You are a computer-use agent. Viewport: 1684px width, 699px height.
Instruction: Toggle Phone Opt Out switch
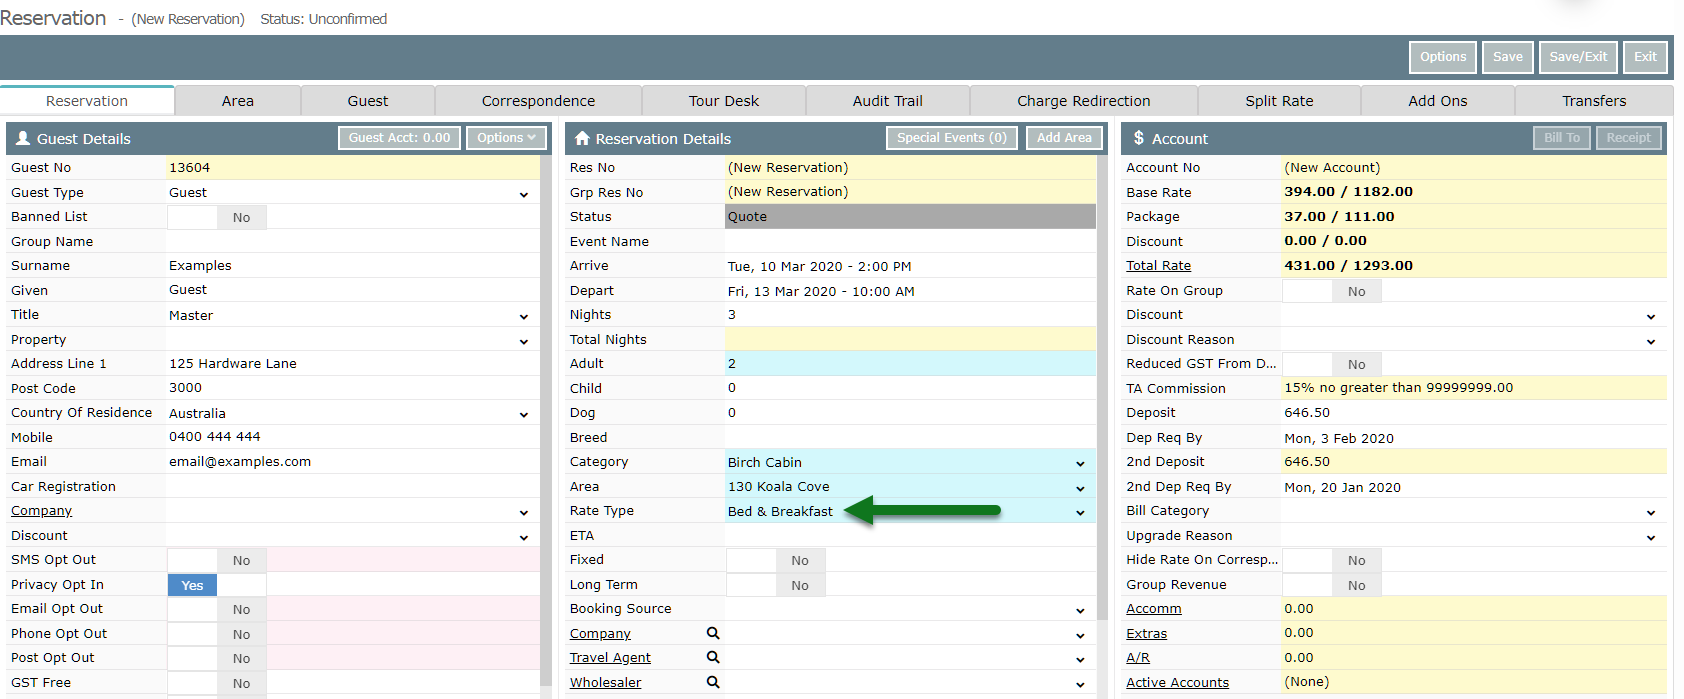click(217, 634)
